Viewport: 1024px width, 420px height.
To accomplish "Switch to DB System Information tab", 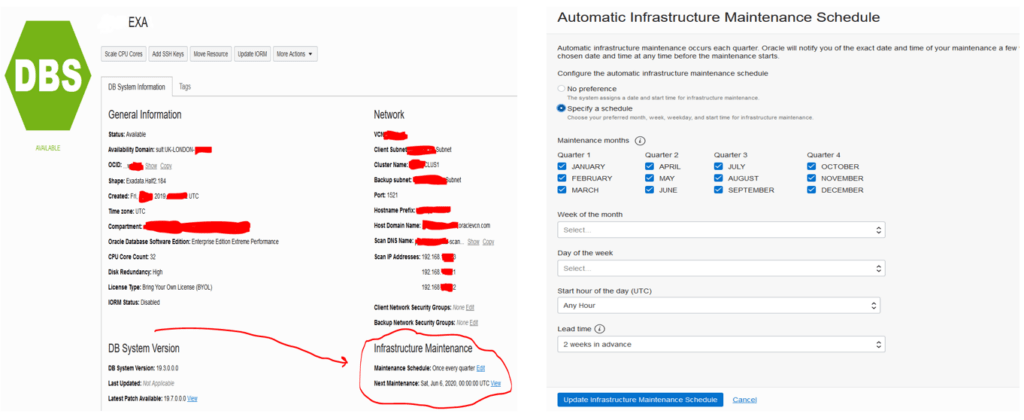I will pyautogui.click(x=138, y=87).
